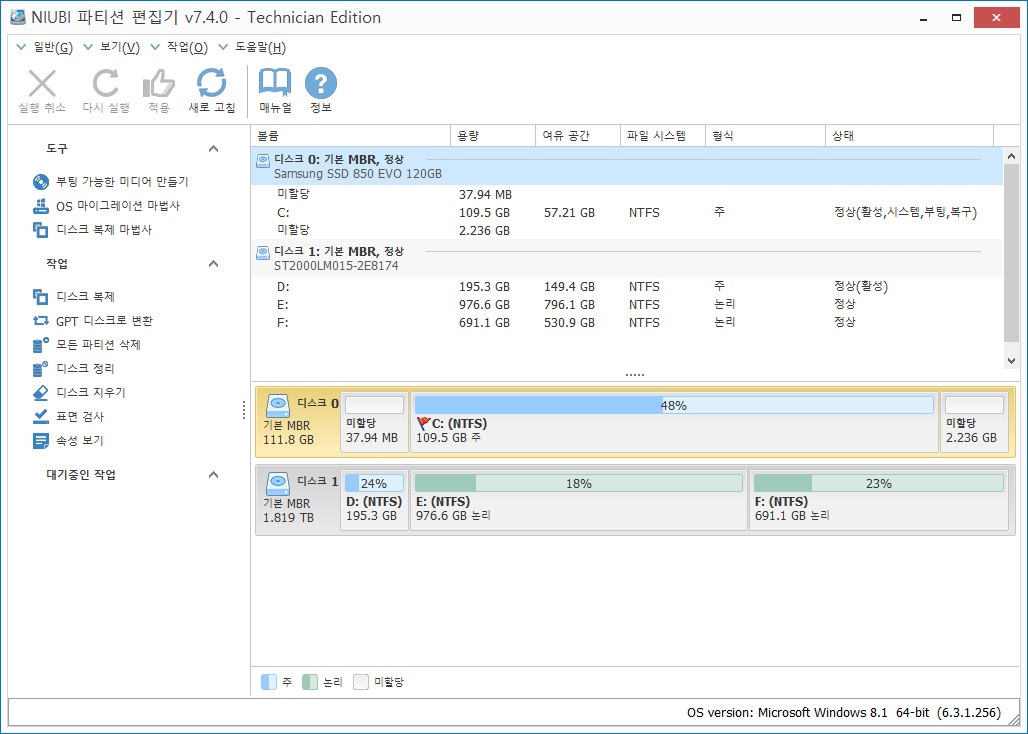Sort by 파일 시스템 column header
The image size is (1028, 734).
[x=662, y=136]
